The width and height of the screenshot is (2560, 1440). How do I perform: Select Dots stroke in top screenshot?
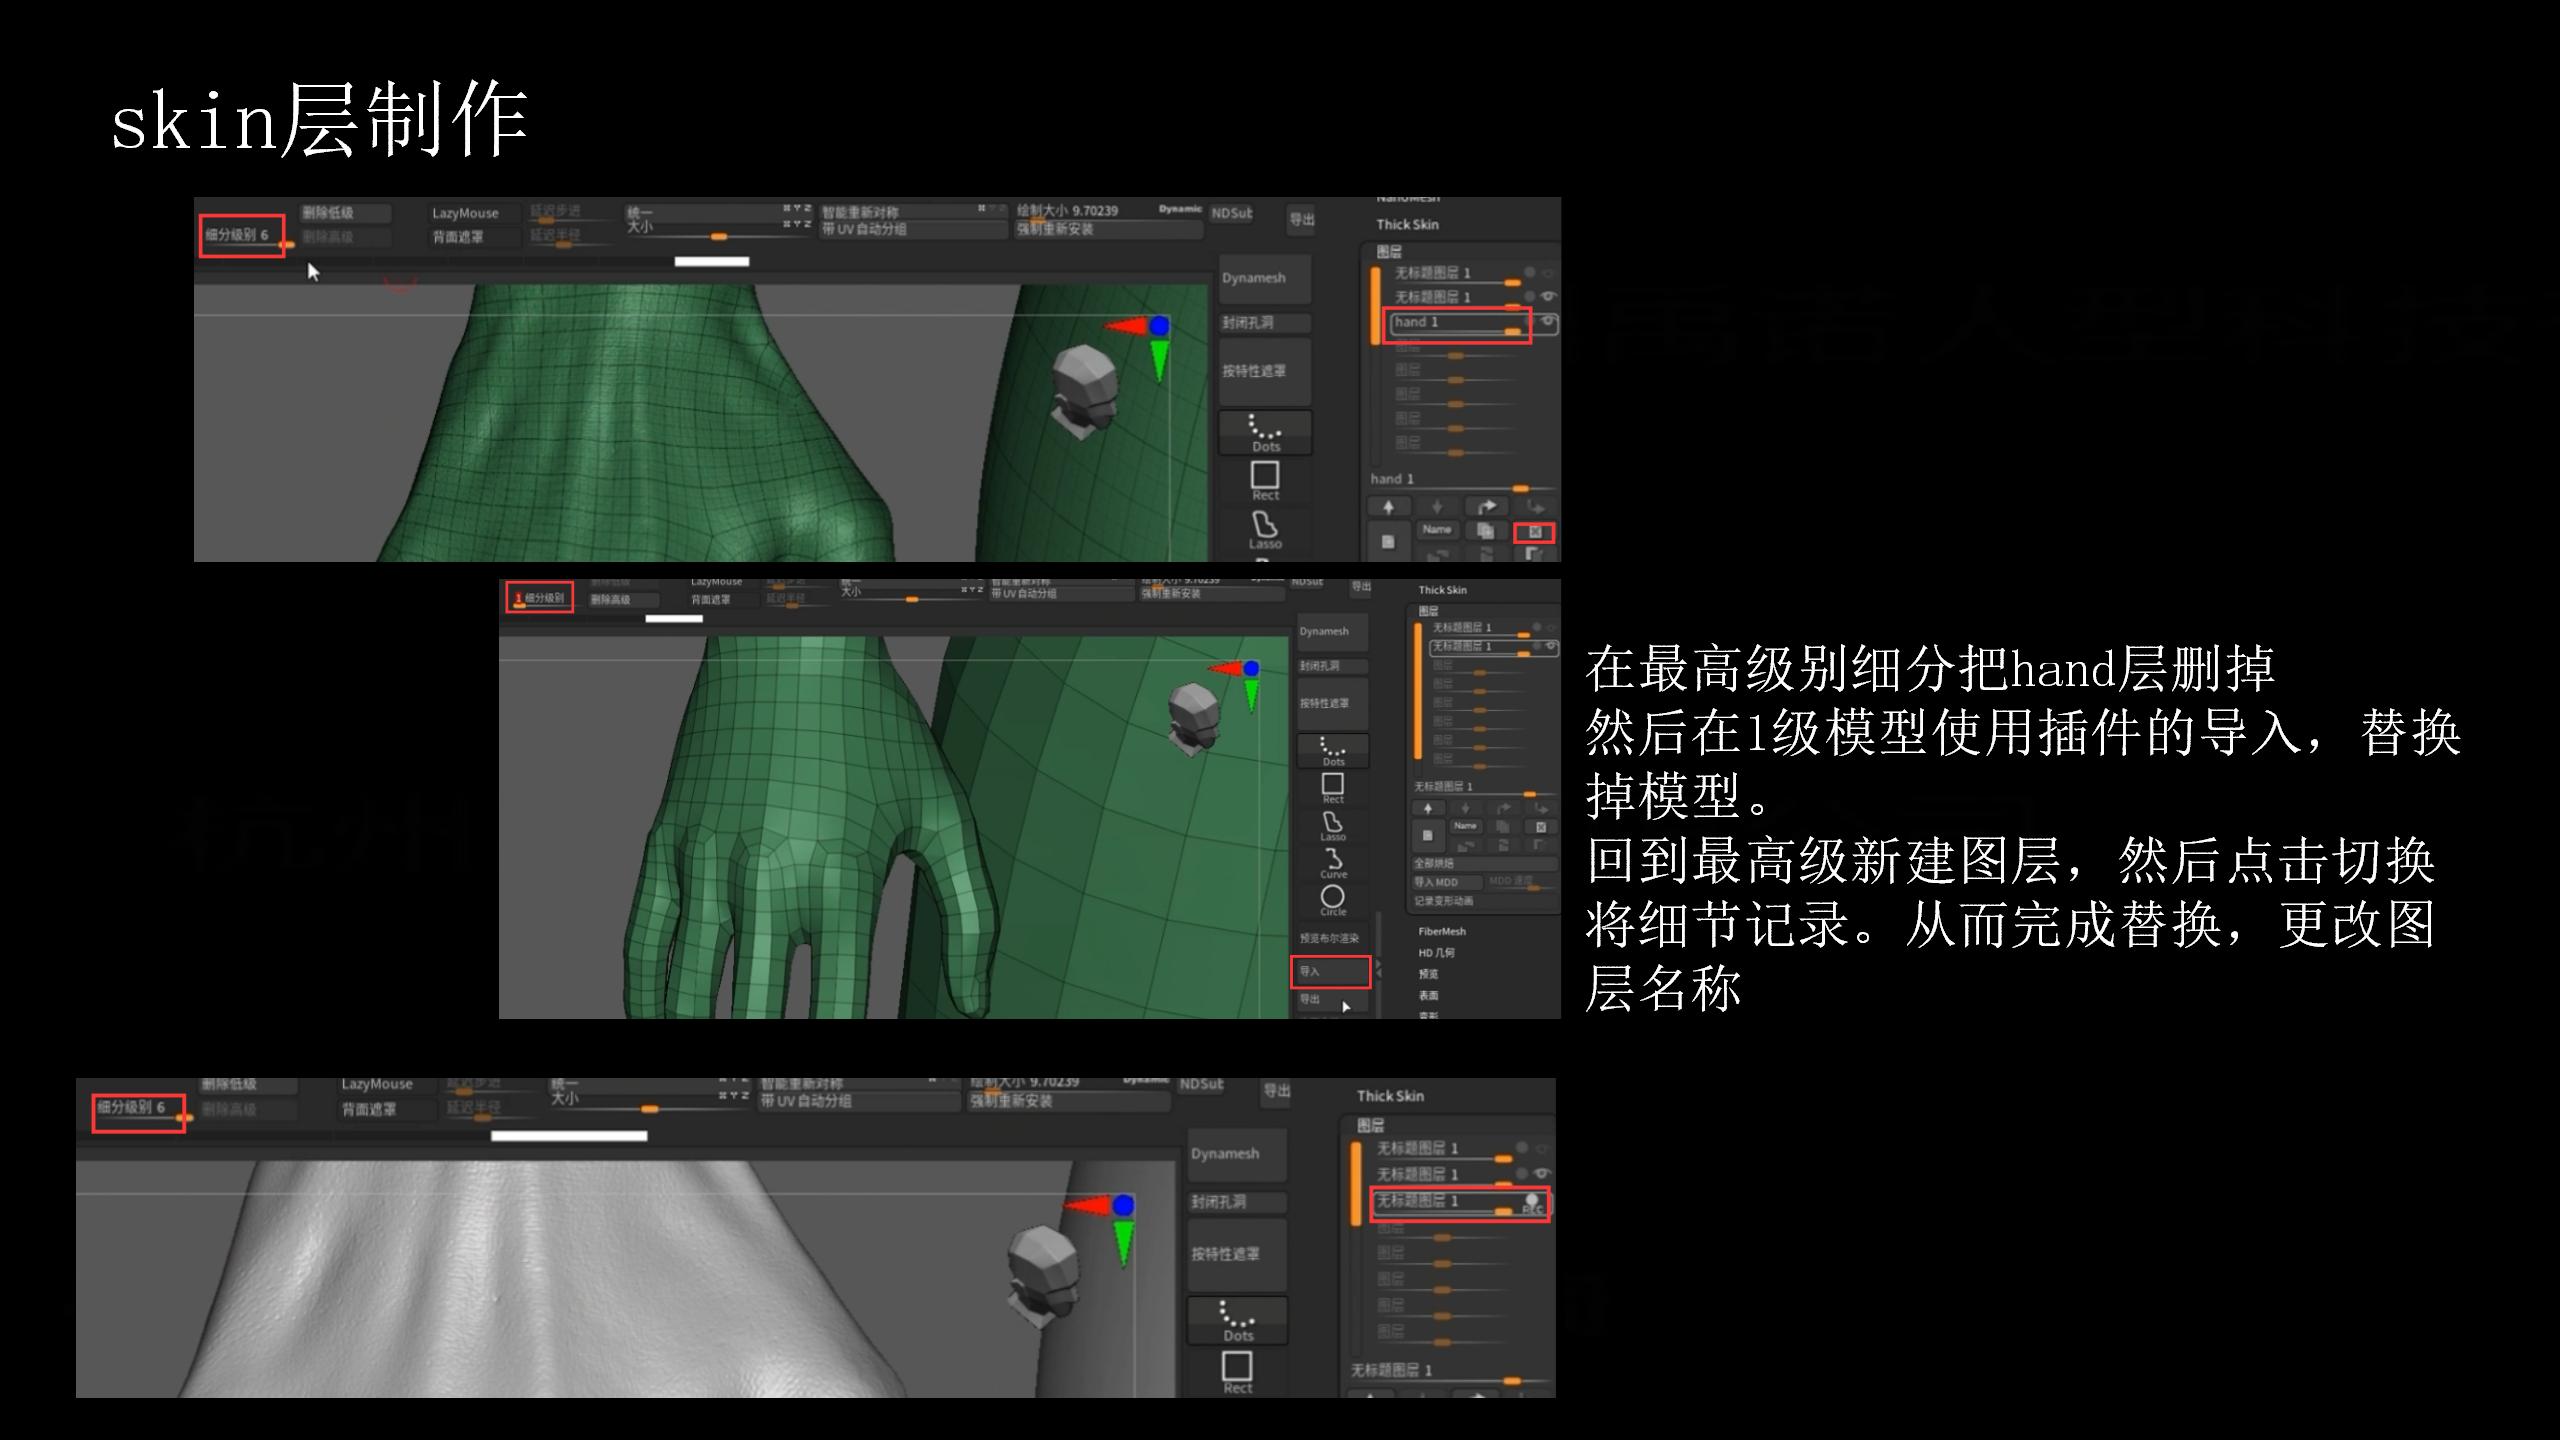point(1265,433)
